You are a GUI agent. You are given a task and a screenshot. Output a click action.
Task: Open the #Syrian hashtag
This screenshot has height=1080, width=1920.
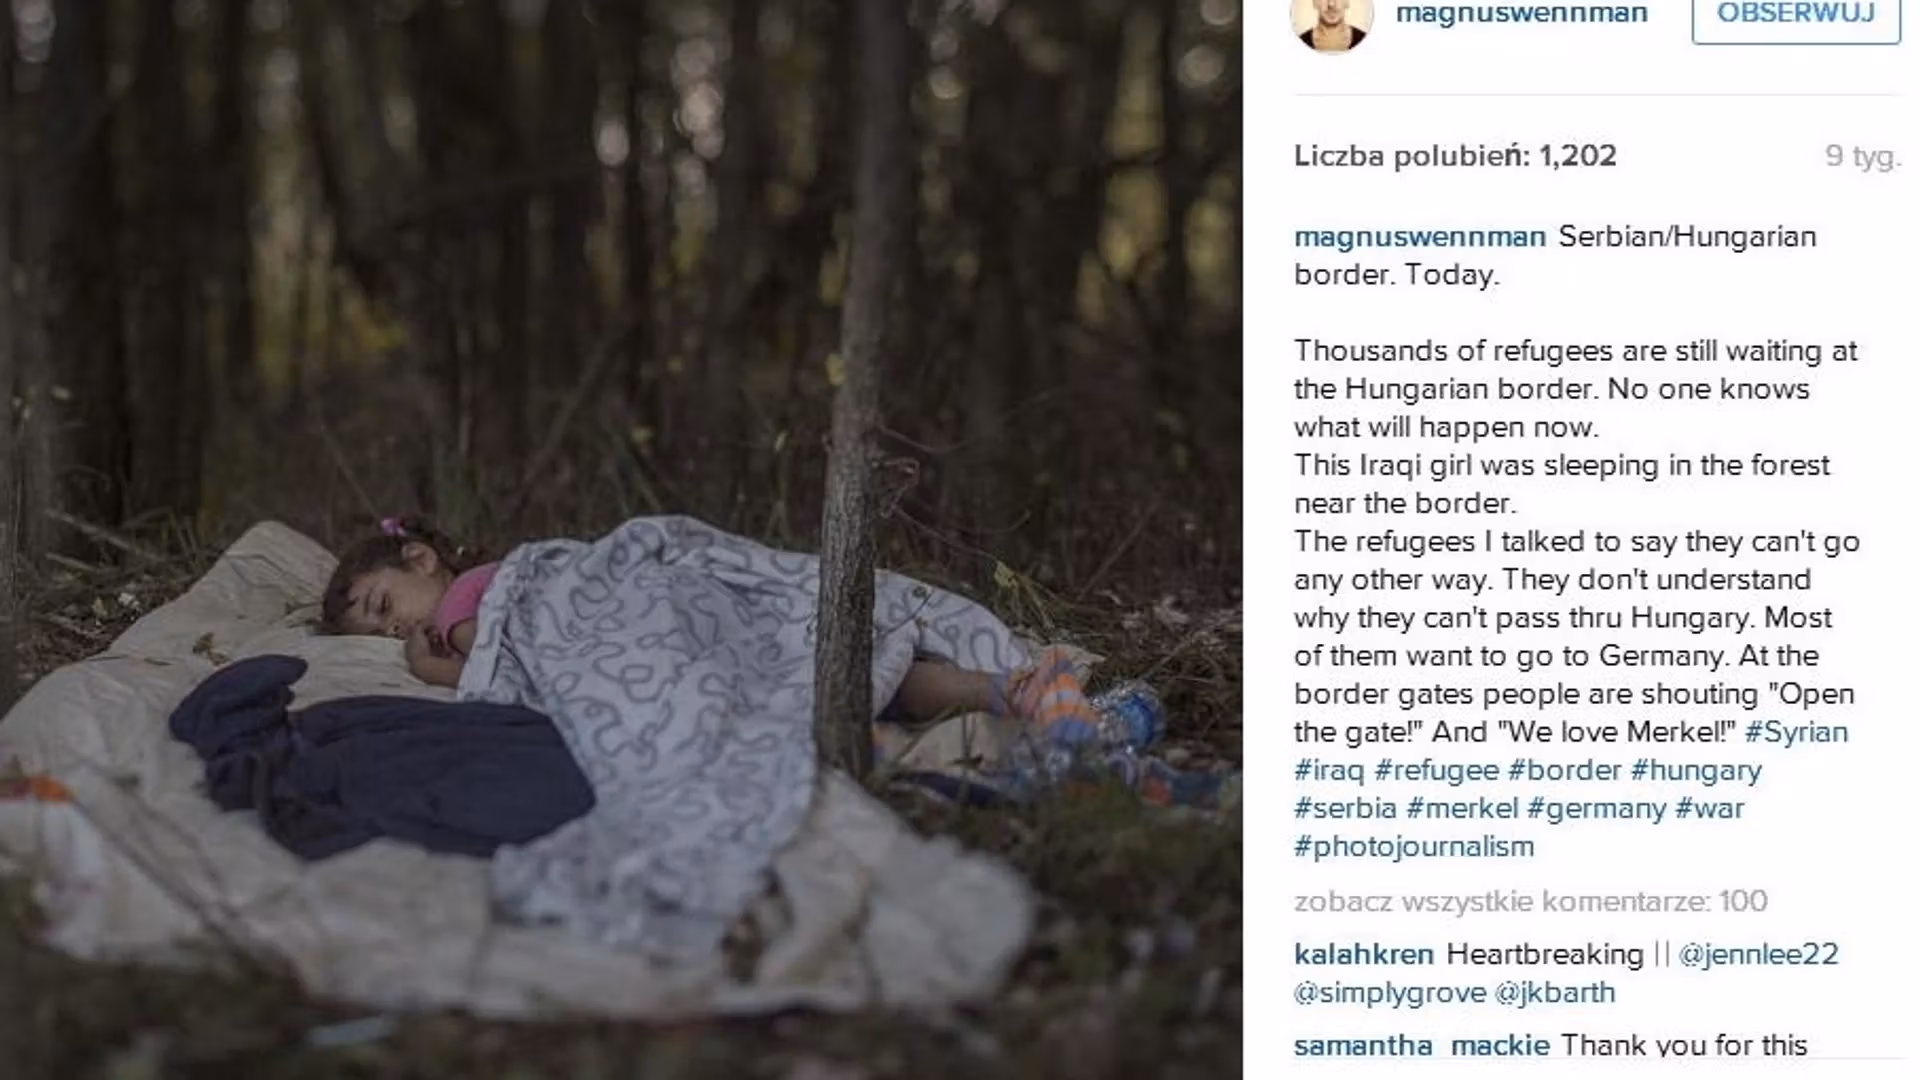coord(1796,732)
